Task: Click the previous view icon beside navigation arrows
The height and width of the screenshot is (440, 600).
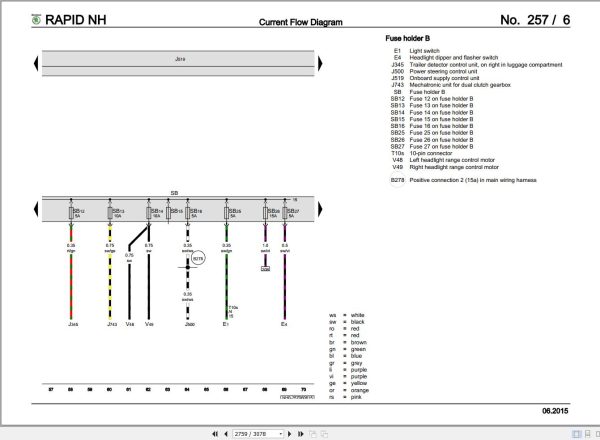Action: [x=313, y=434]
